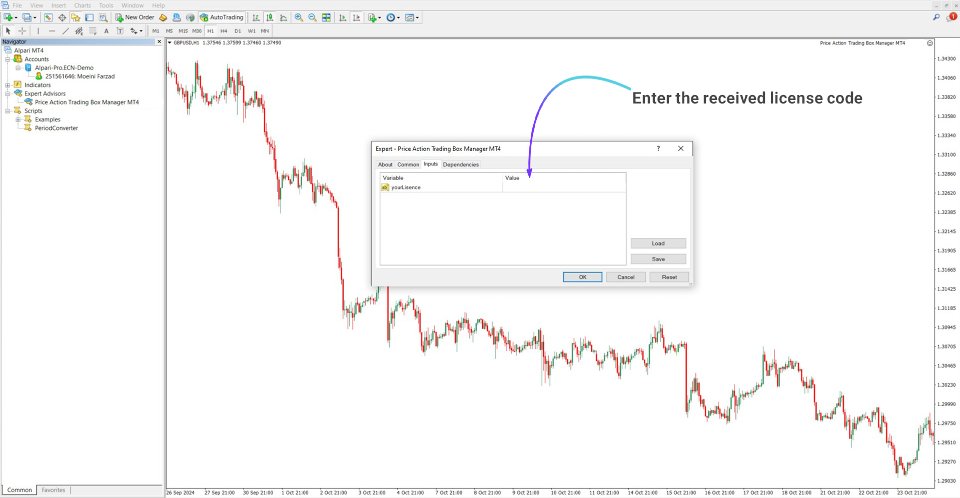Zoom in on the chart
The image size is (960, 498).
pyautogui.click(x=299, y=18)
